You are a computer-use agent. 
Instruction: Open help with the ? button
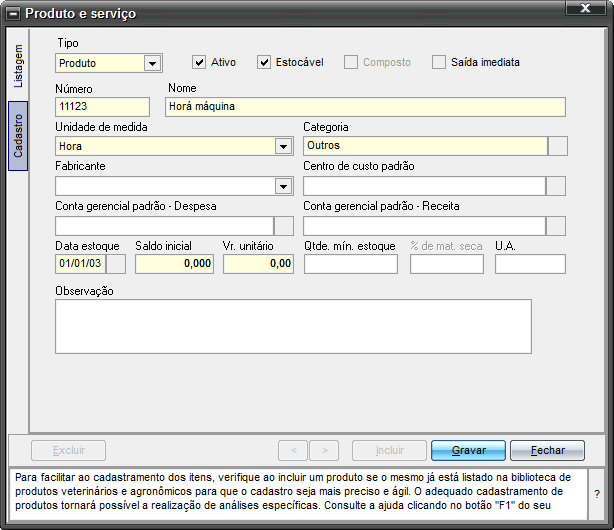point(597,494)
